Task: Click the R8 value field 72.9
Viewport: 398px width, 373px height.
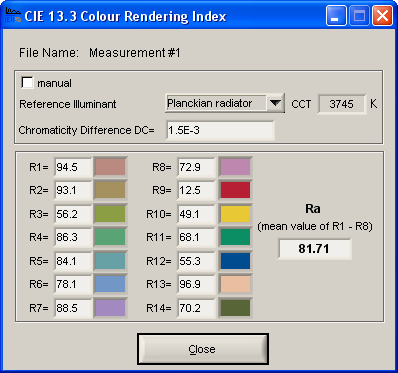Action: 196,167
